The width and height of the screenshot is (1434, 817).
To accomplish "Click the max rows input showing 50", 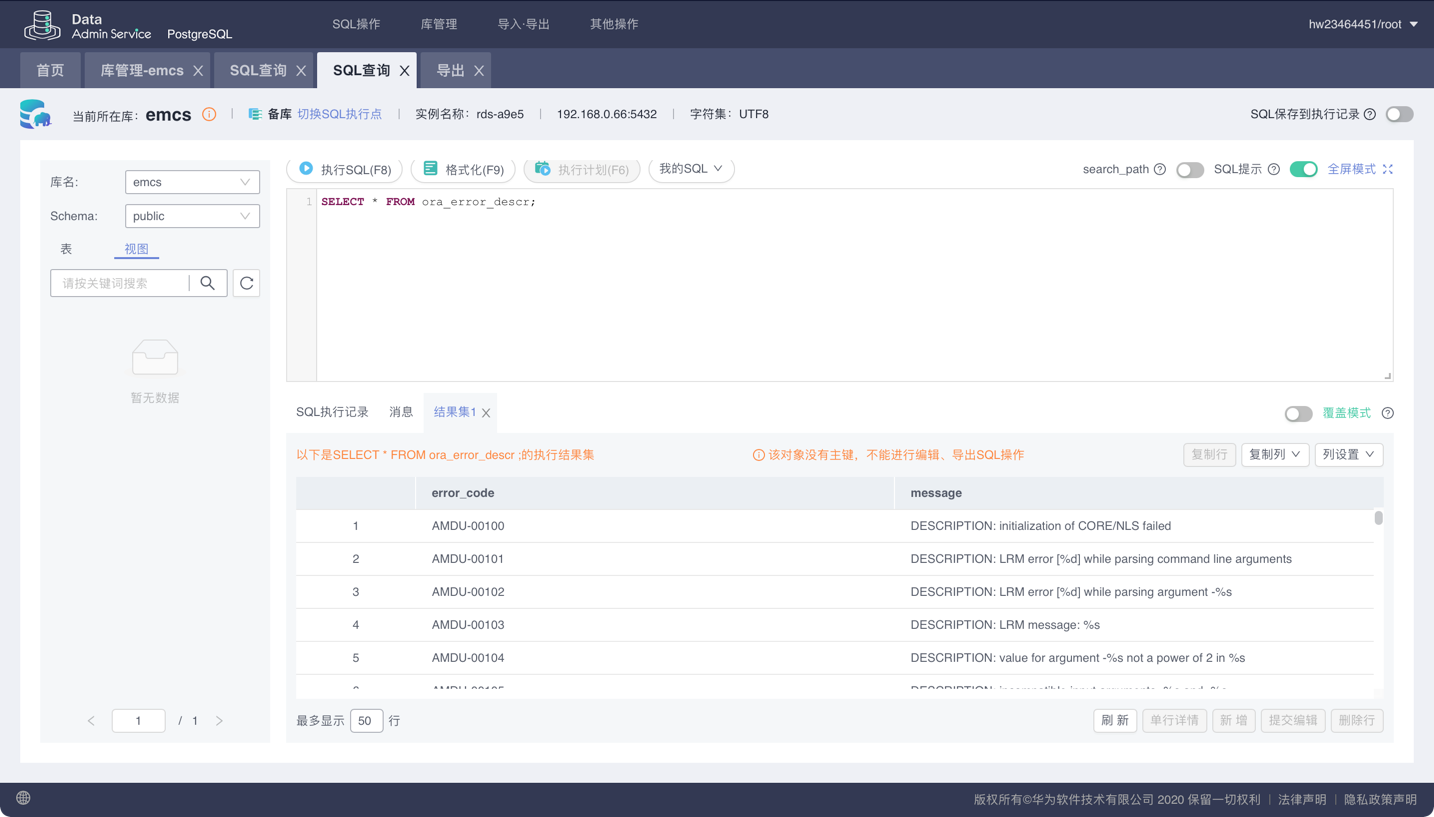I will coord(366,721).
